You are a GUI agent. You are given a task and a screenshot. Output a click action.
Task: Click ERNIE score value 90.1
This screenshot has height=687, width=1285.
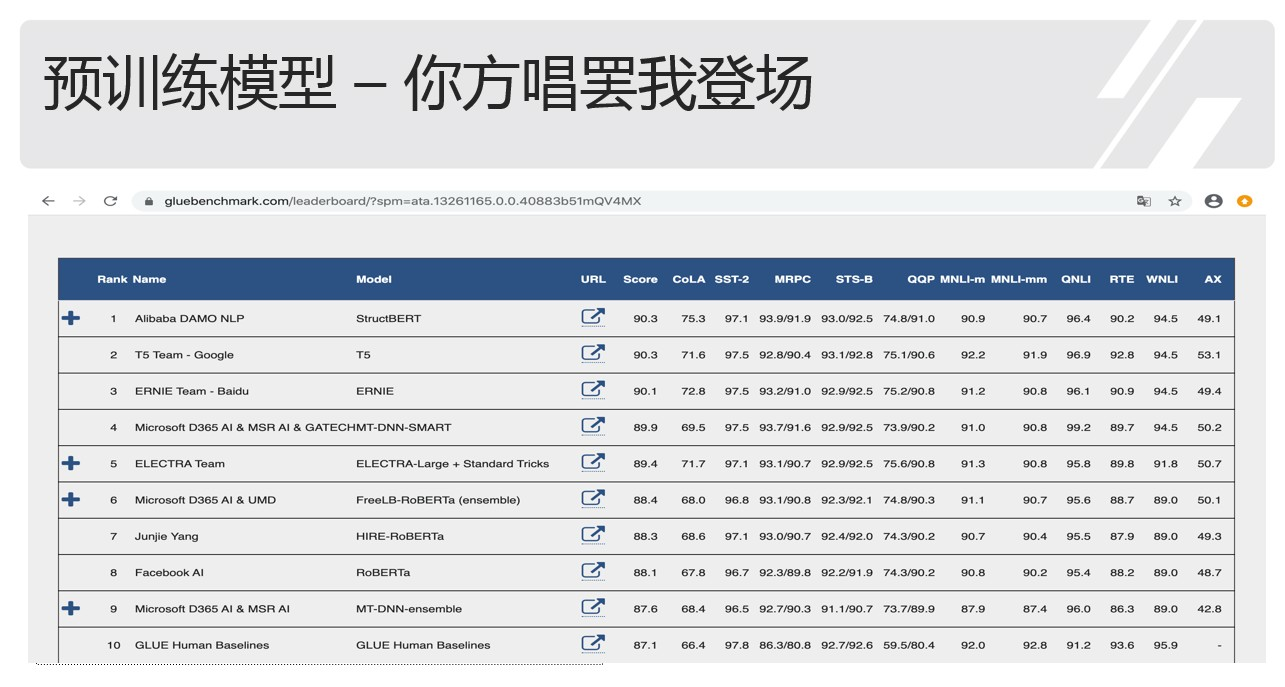coord(646,391)
